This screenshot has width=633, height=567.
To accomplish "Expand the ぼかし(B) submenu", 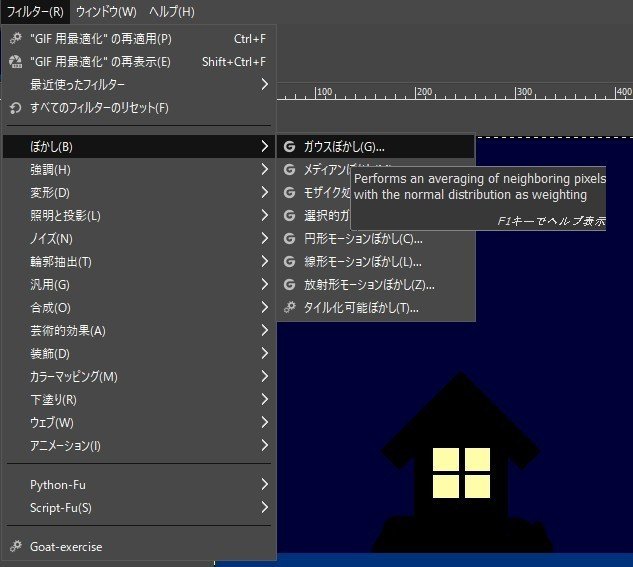I will [x=139, y=146].
